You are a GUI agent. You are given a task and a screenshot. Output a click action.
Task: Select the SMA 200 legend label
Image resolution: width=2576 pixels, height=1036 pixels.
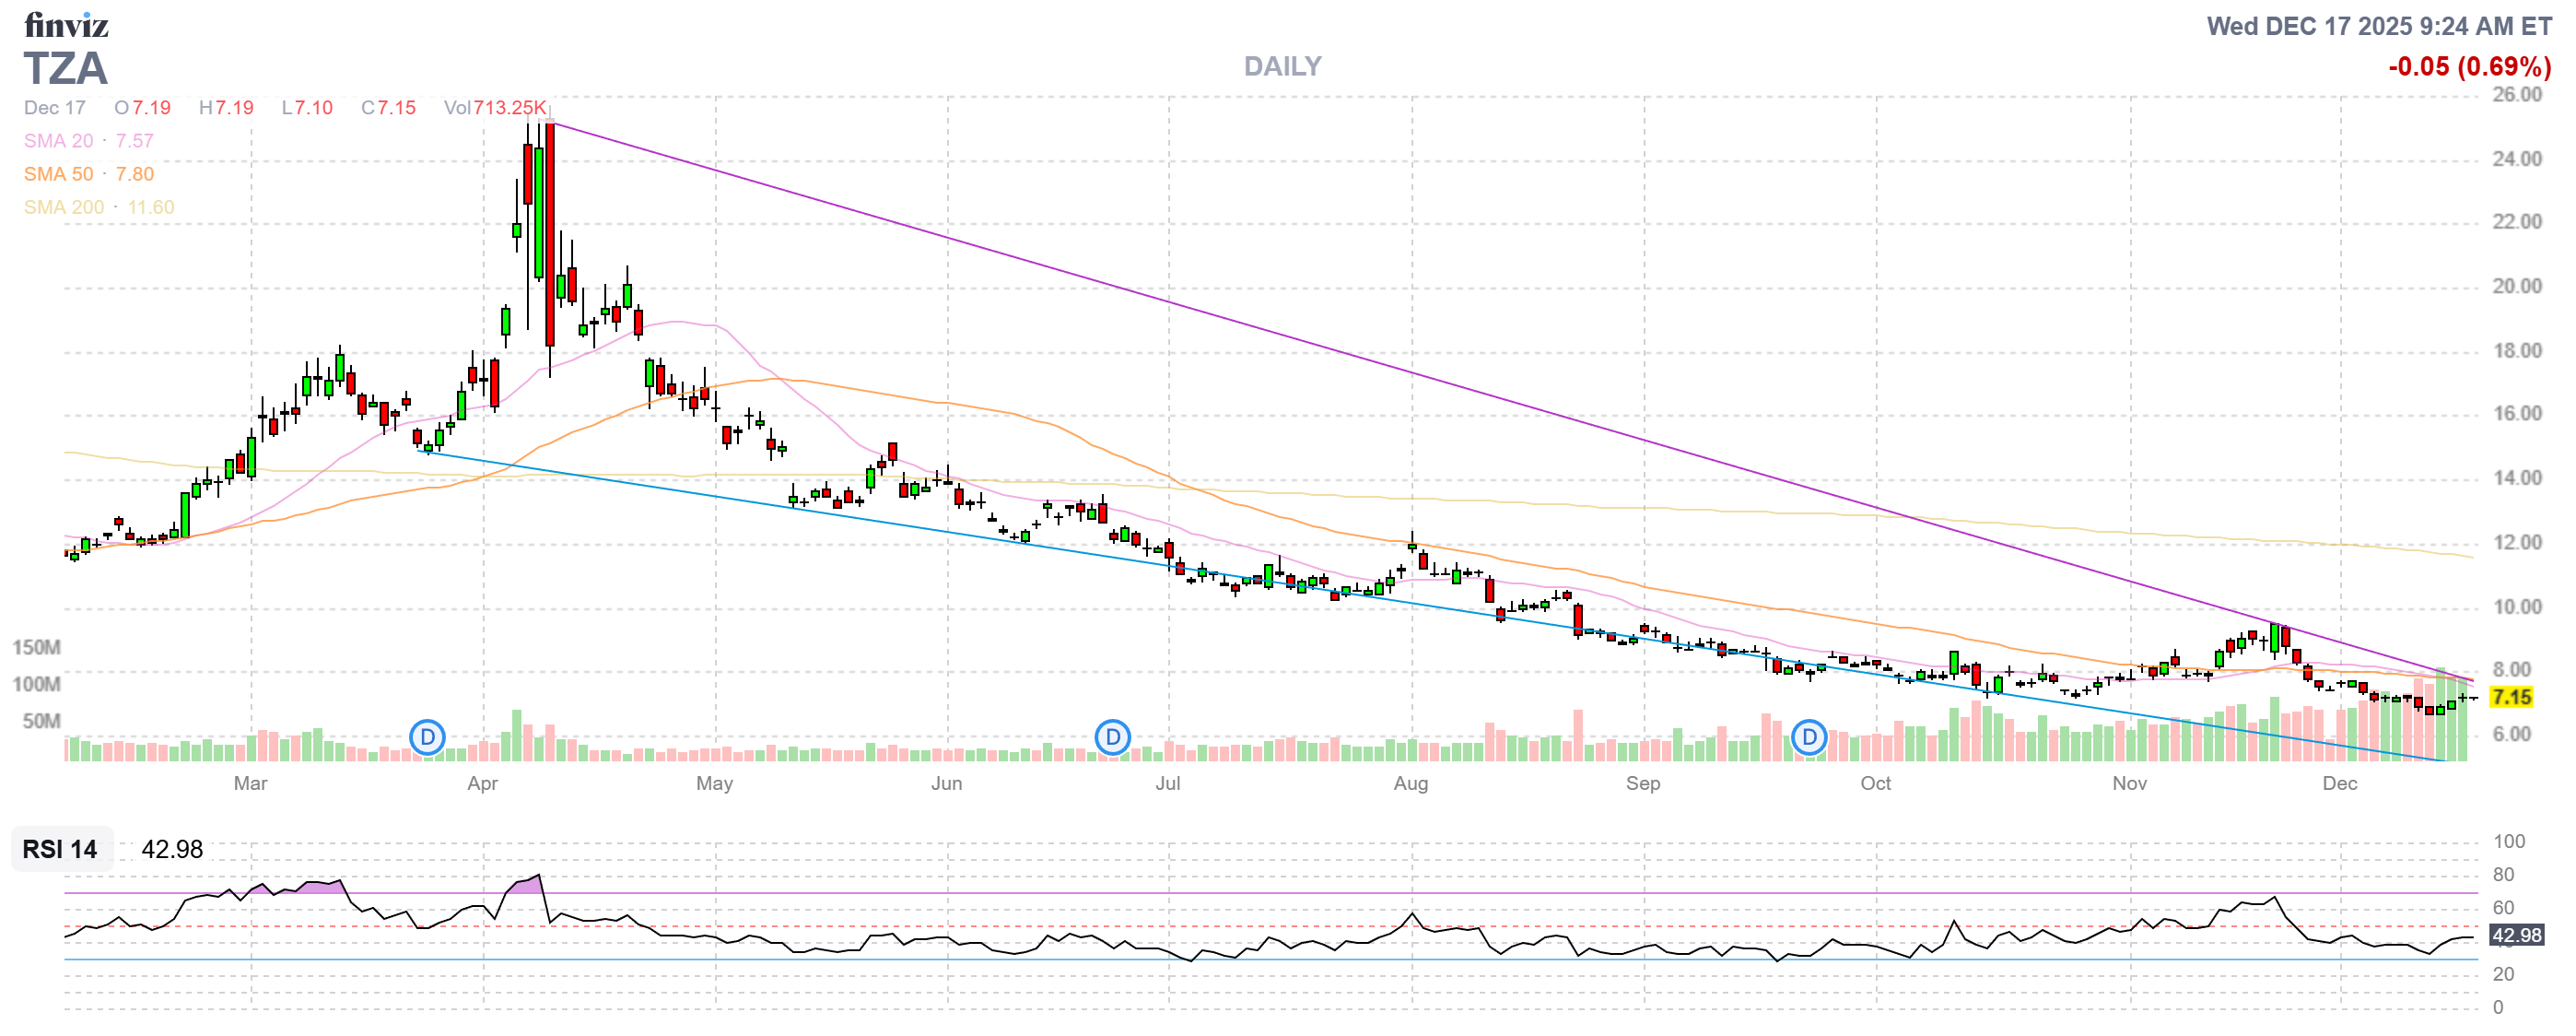pos(63,207)
